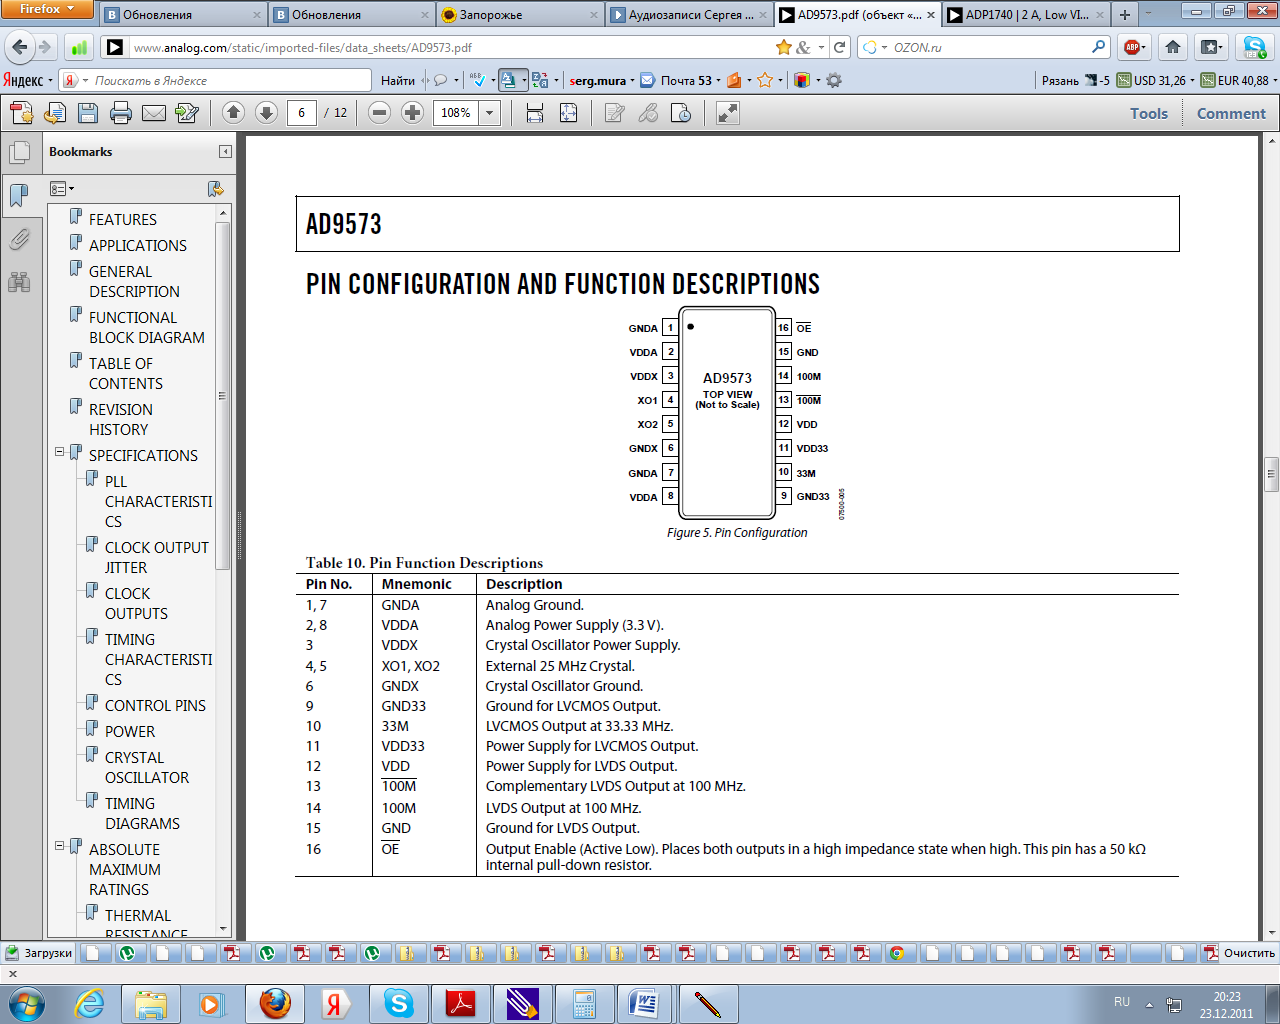The height and width of the screenshot is (1024, 1280).
Task: Click the Загрузки downloads button
Action: 39,953
